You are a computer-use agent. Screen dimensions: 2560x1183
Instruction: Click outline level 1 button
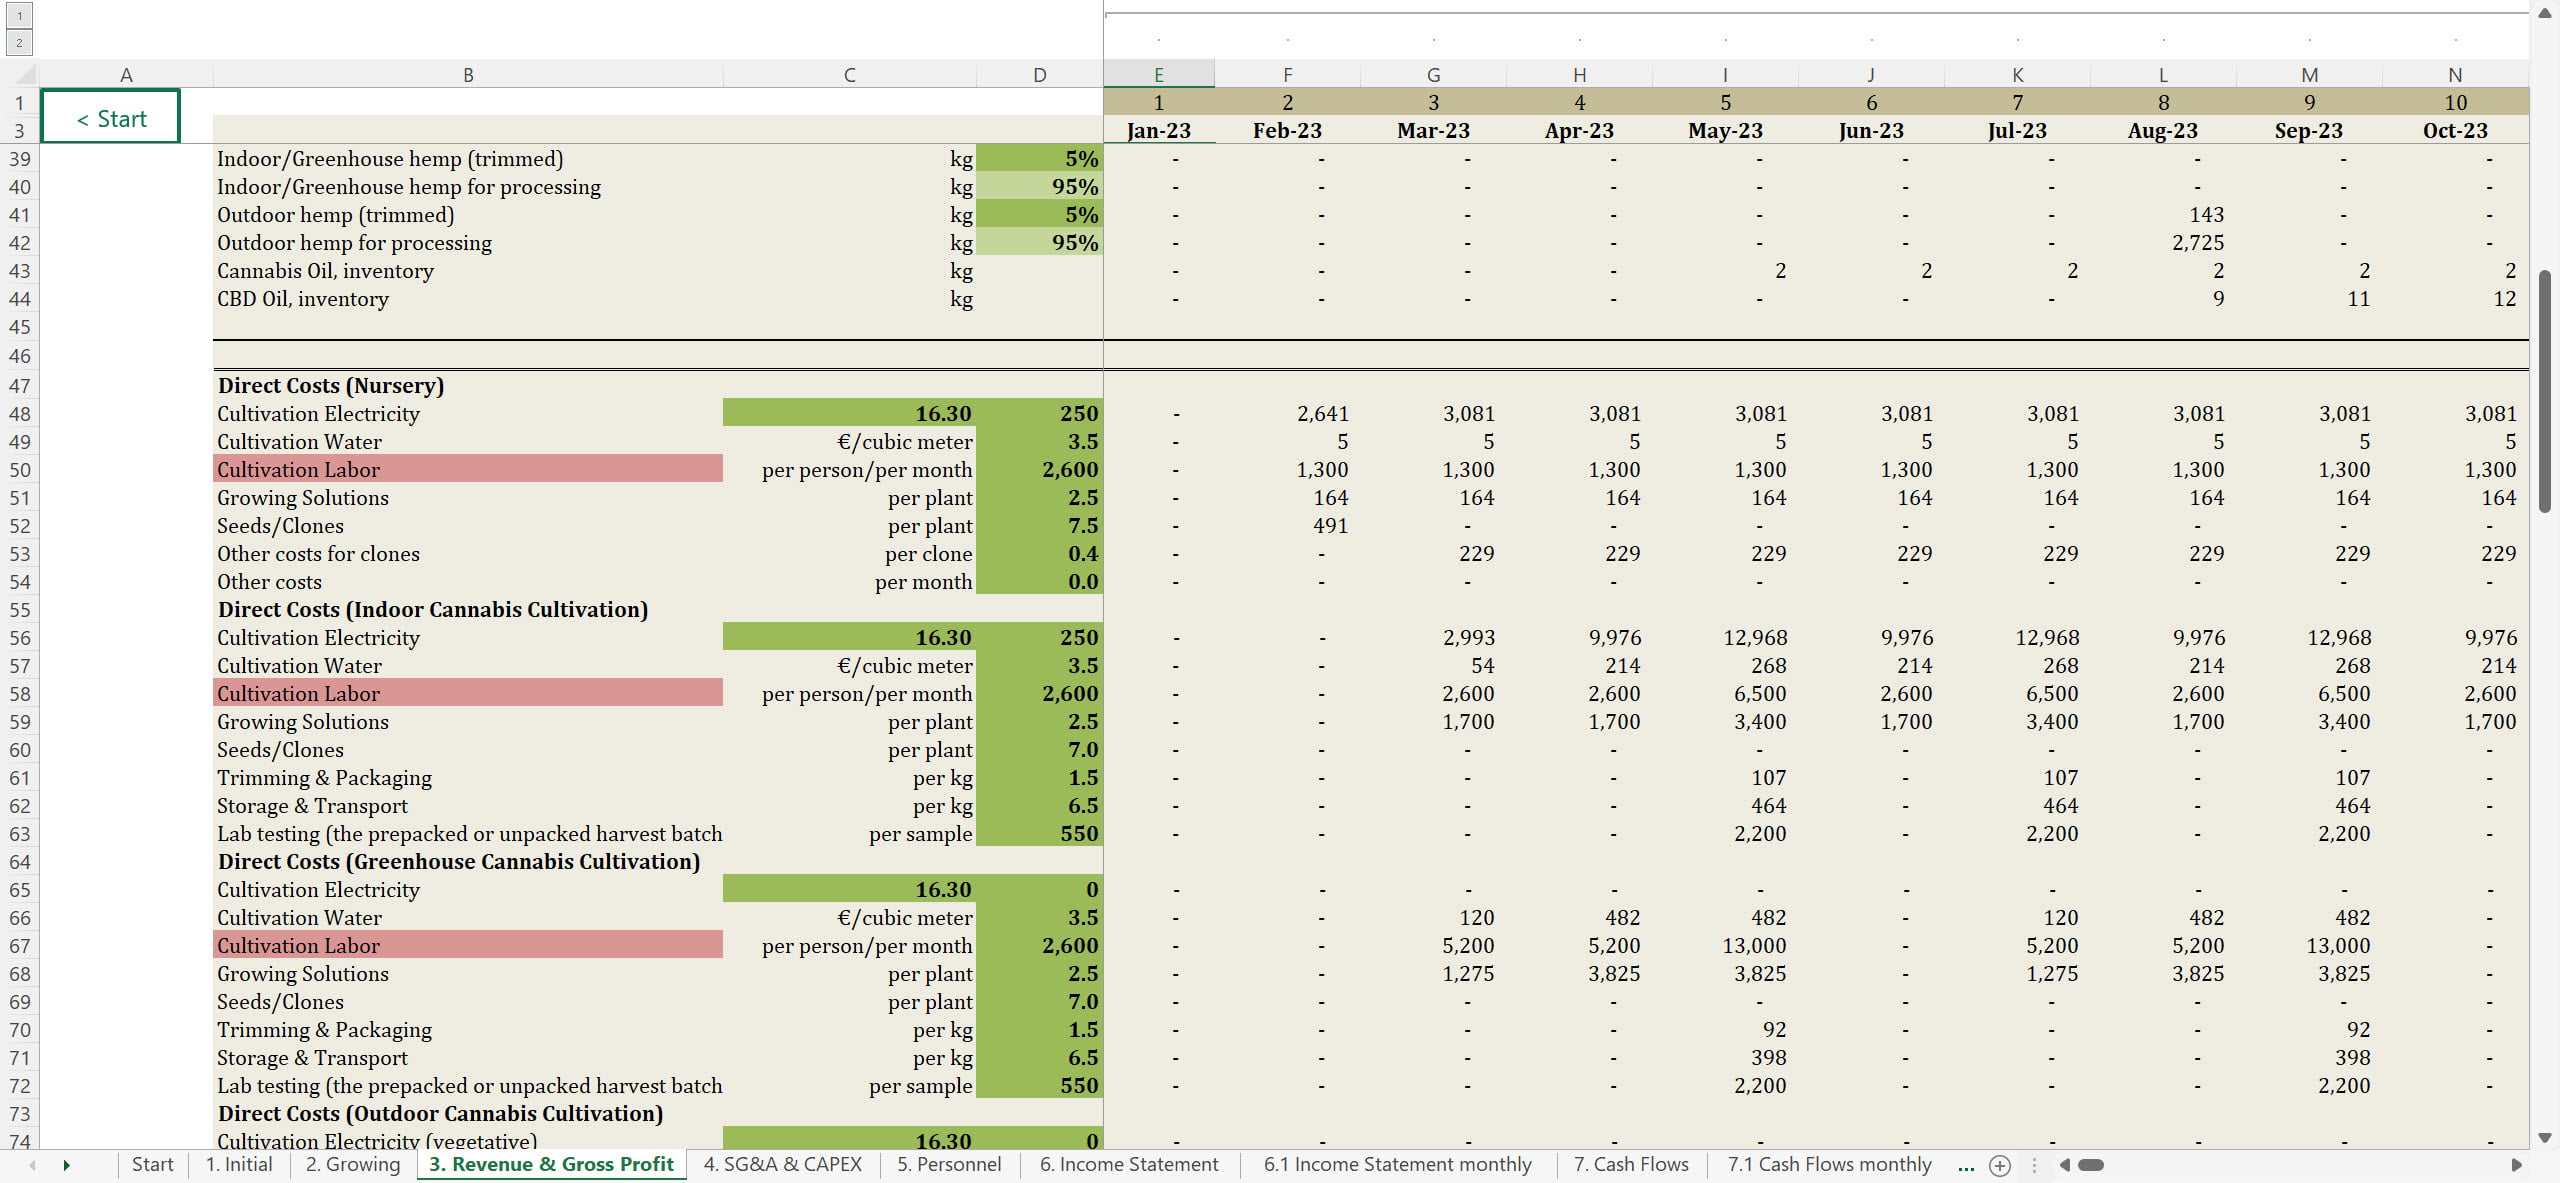tap(19, 16)
